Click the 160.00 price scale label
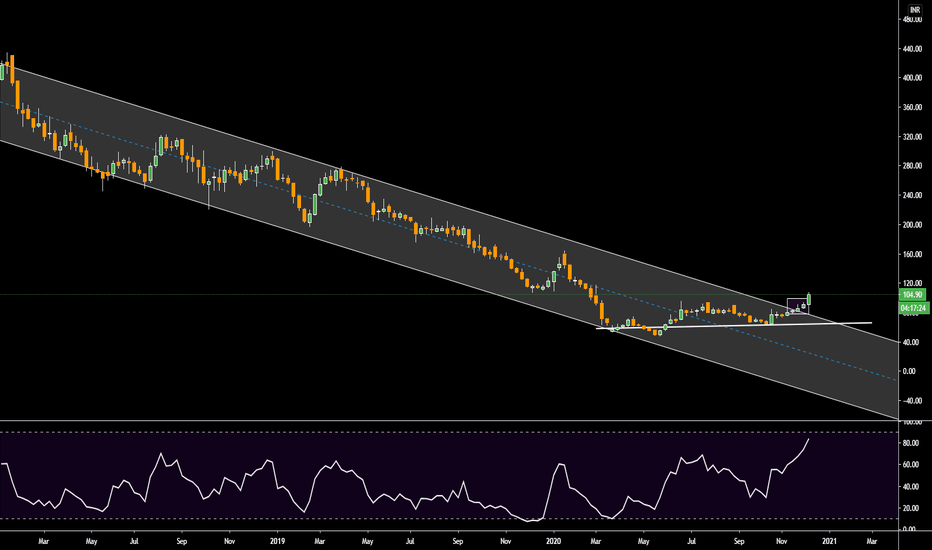Viewport: 932px width, 550px height. tap(912, 254)
